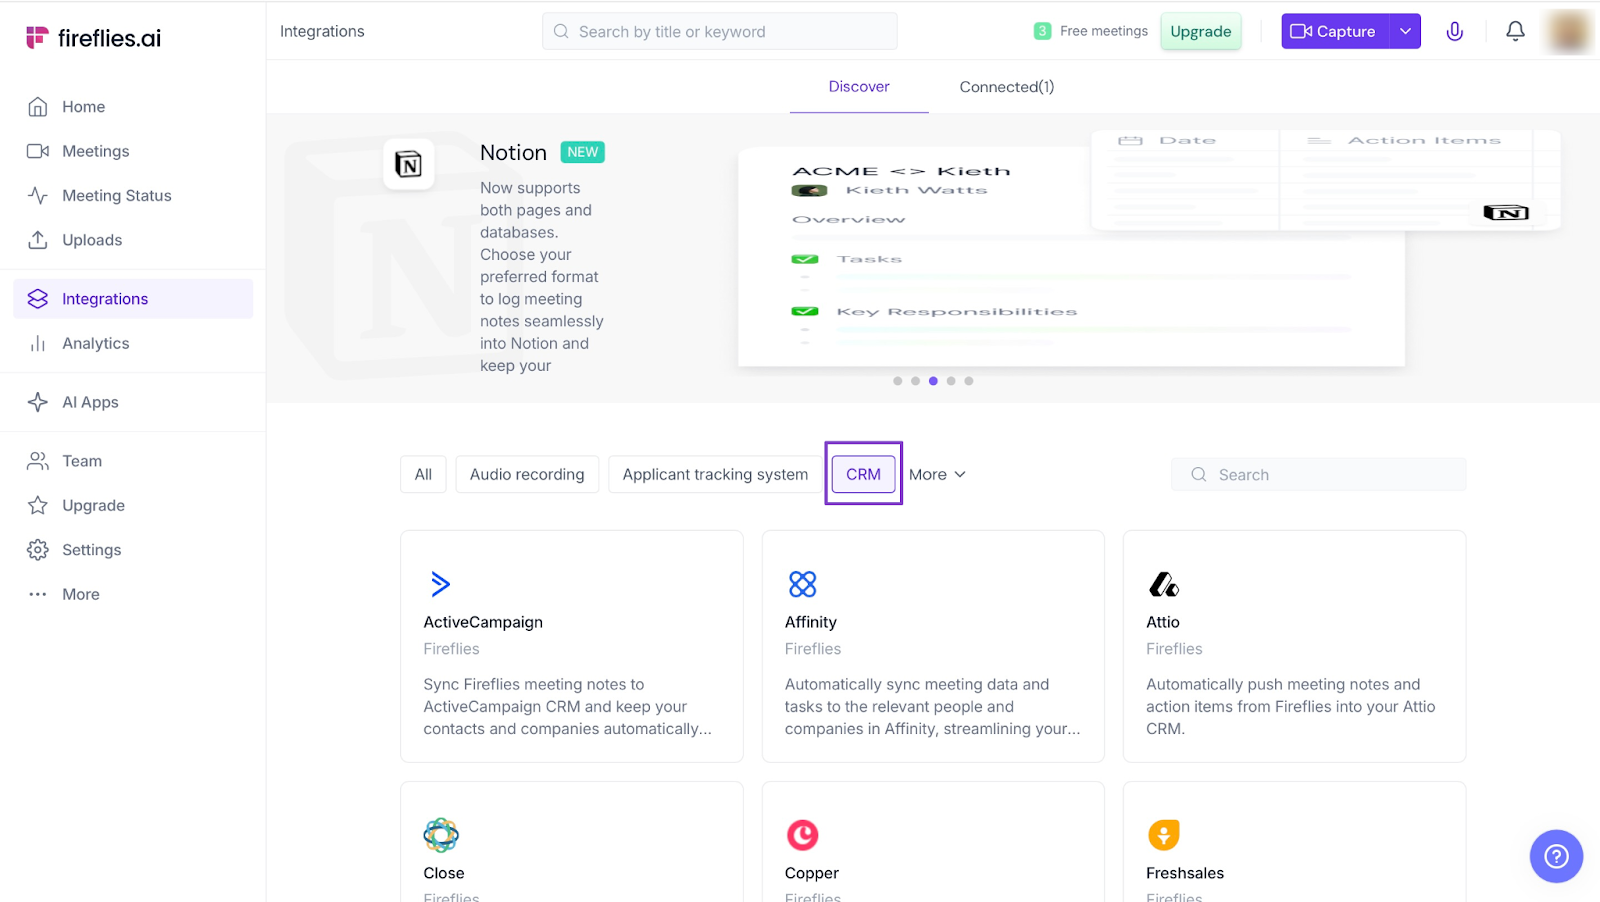Click the Close card title text

444,873
